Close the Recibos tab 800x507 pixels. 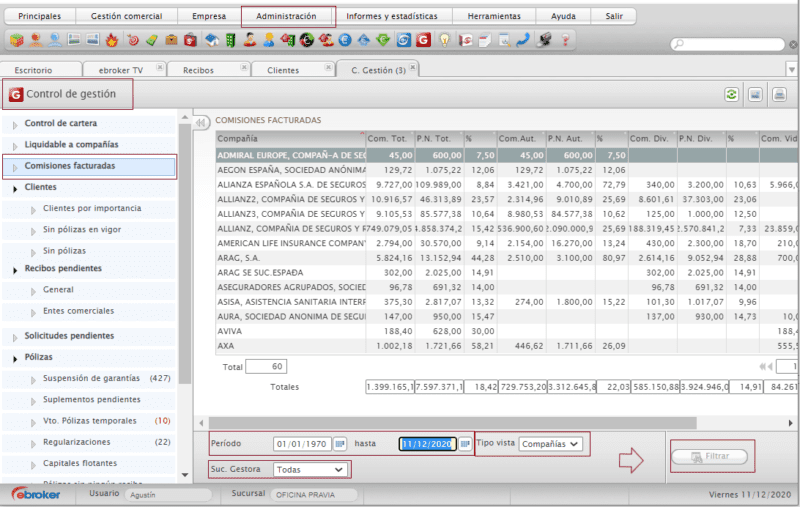tap(244, 67)
